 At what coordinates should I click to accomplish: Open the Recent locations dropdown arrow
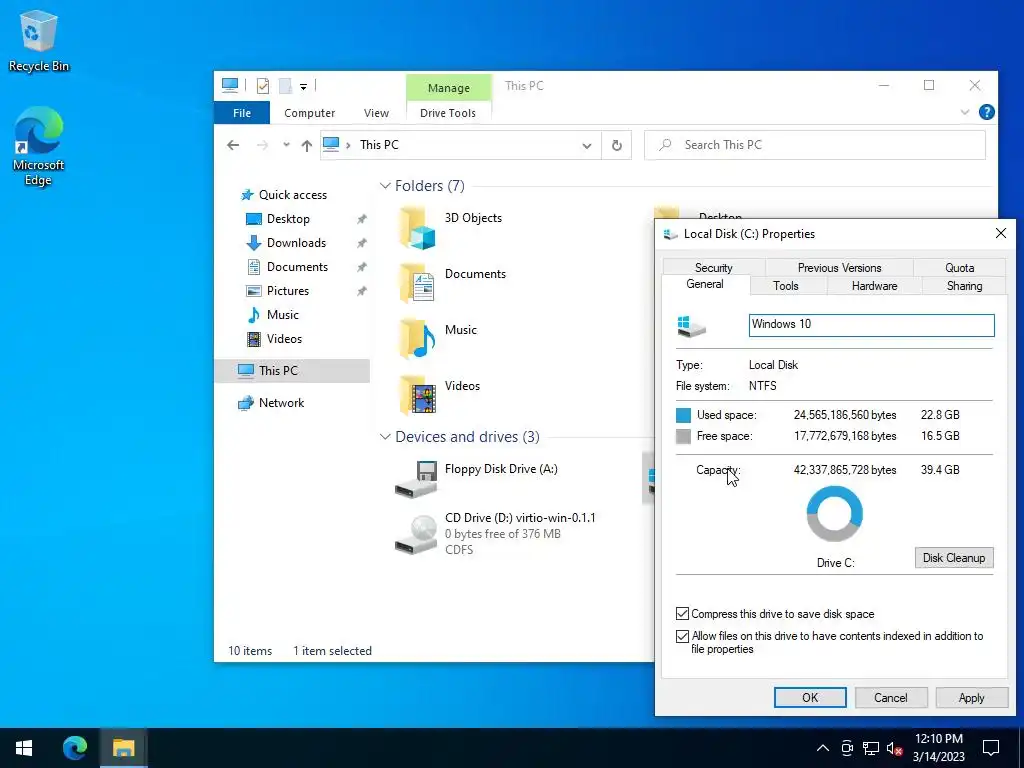click(x=286, y=145)
